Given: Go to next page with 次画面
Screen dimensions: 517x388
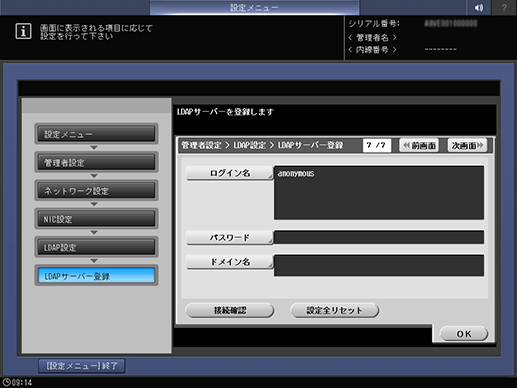Looking at the screenshot, I should pos(467,145).
